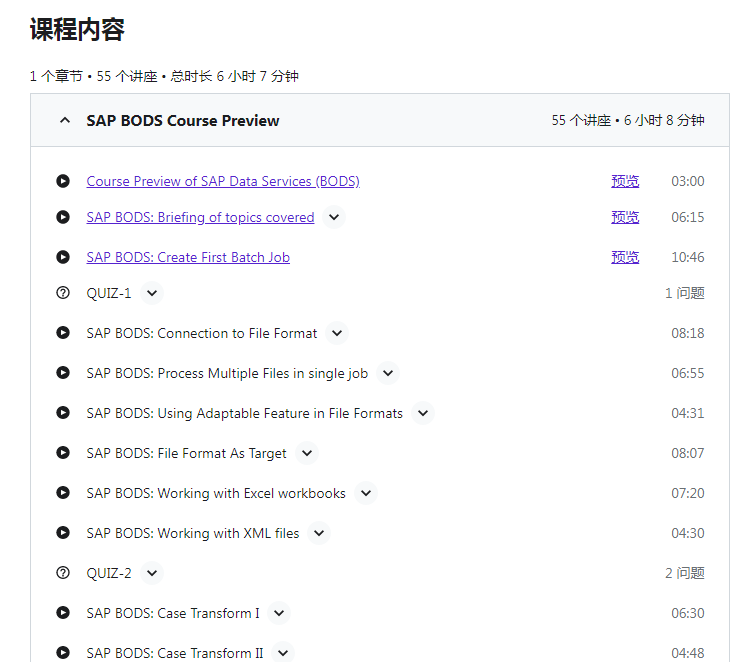This screenshot has height=662, width=754.
Task: Click the QUIZ-1 row title
Action: coord(109,293)
